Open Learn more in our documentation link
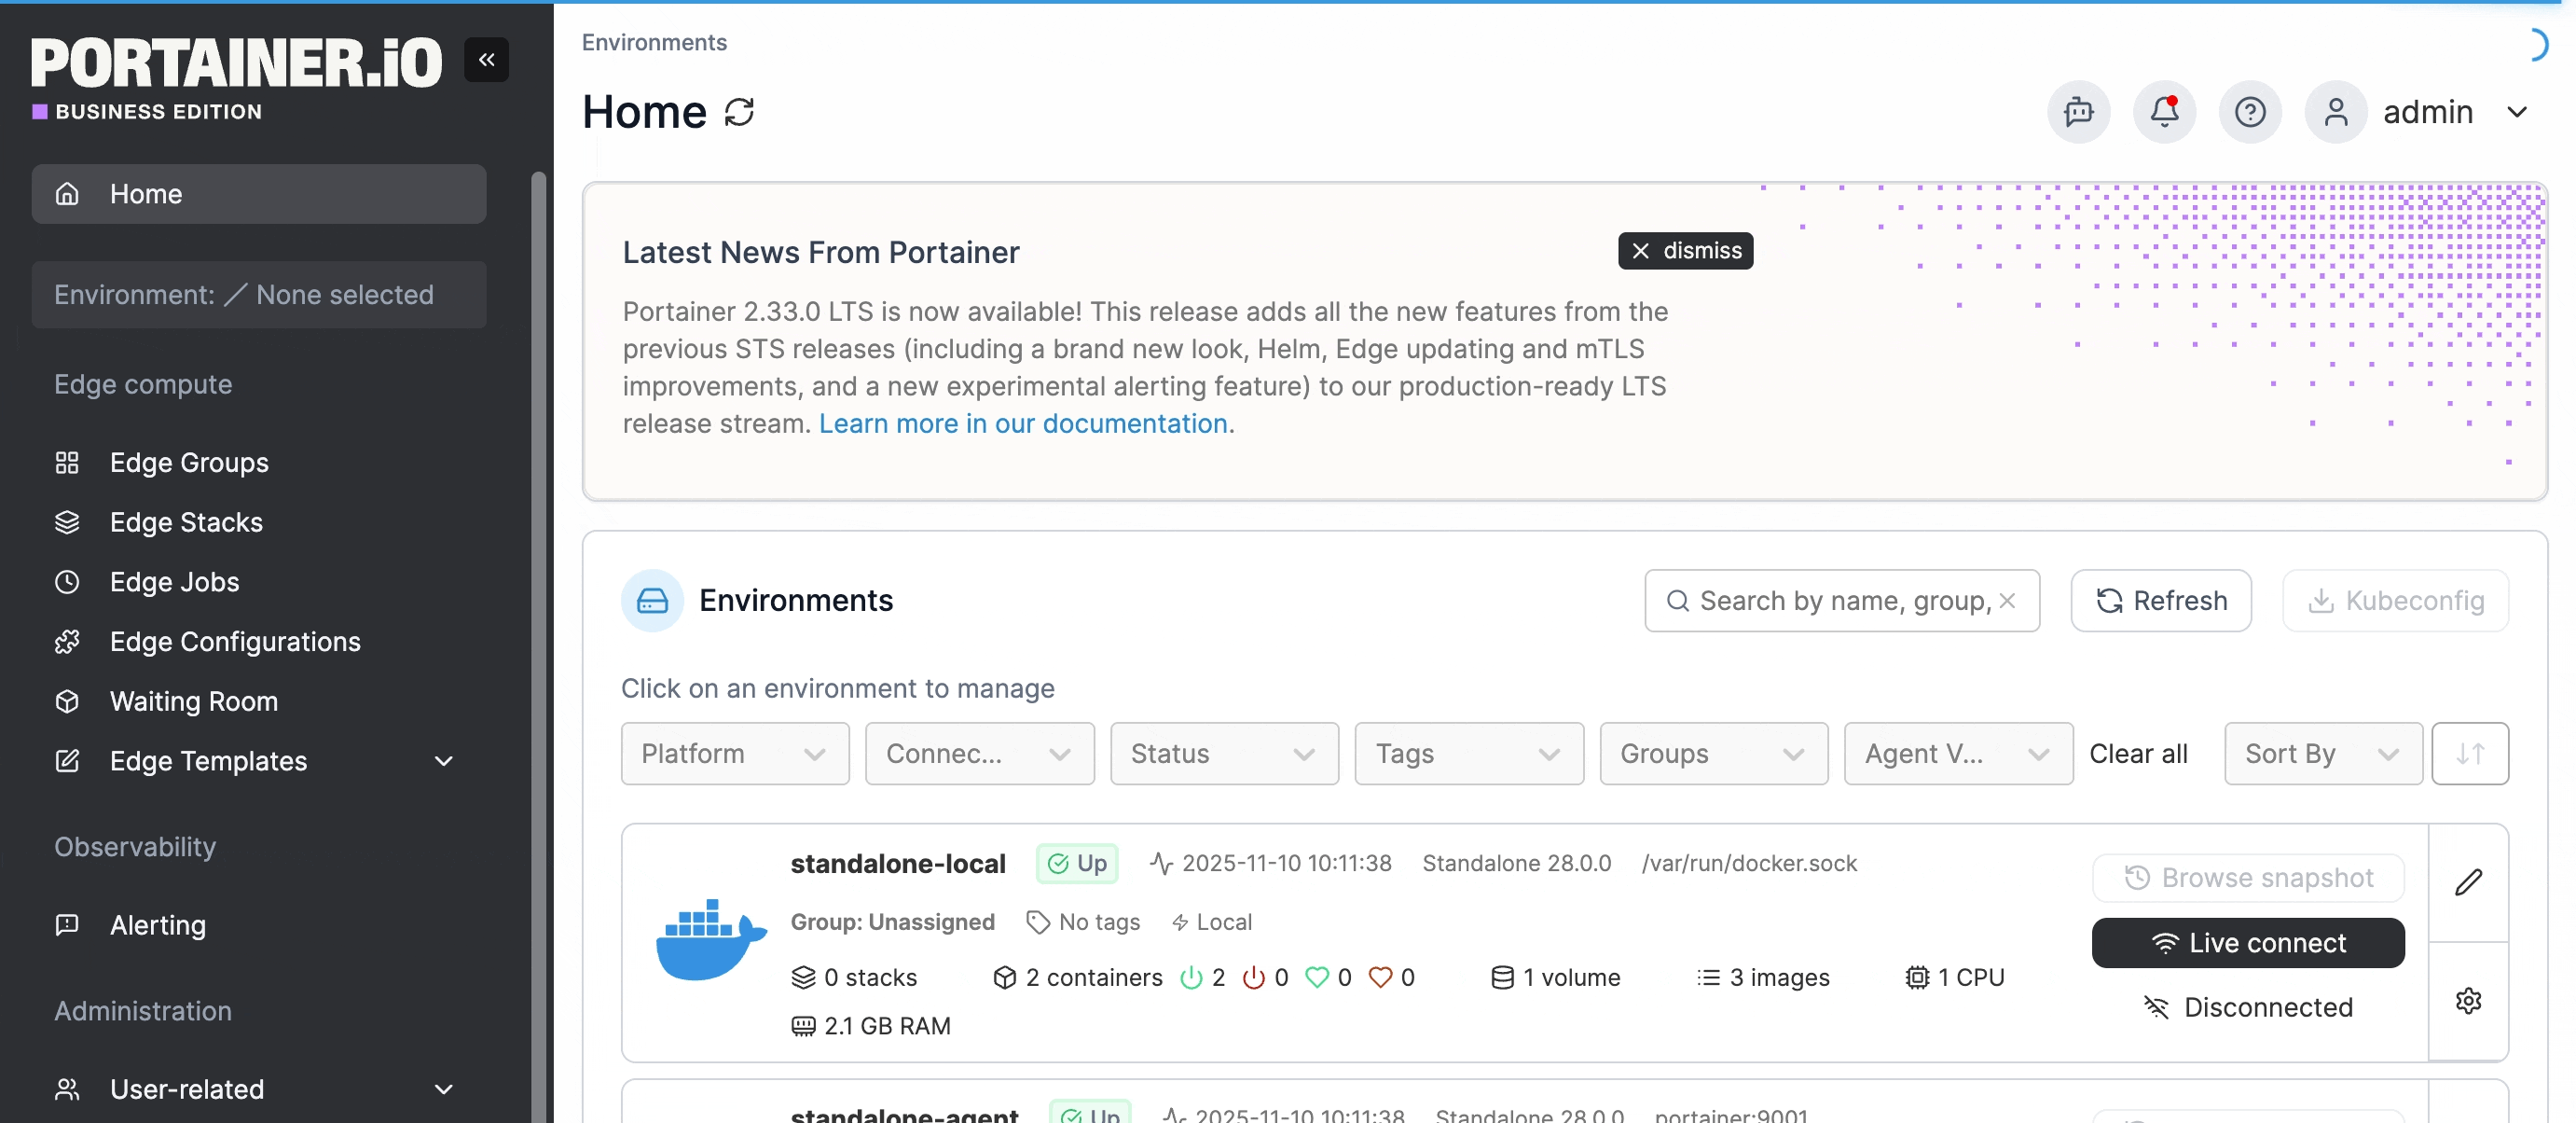Image resolution: width=2576 pixels, height=1123 pixels. tap(1022, 423)
